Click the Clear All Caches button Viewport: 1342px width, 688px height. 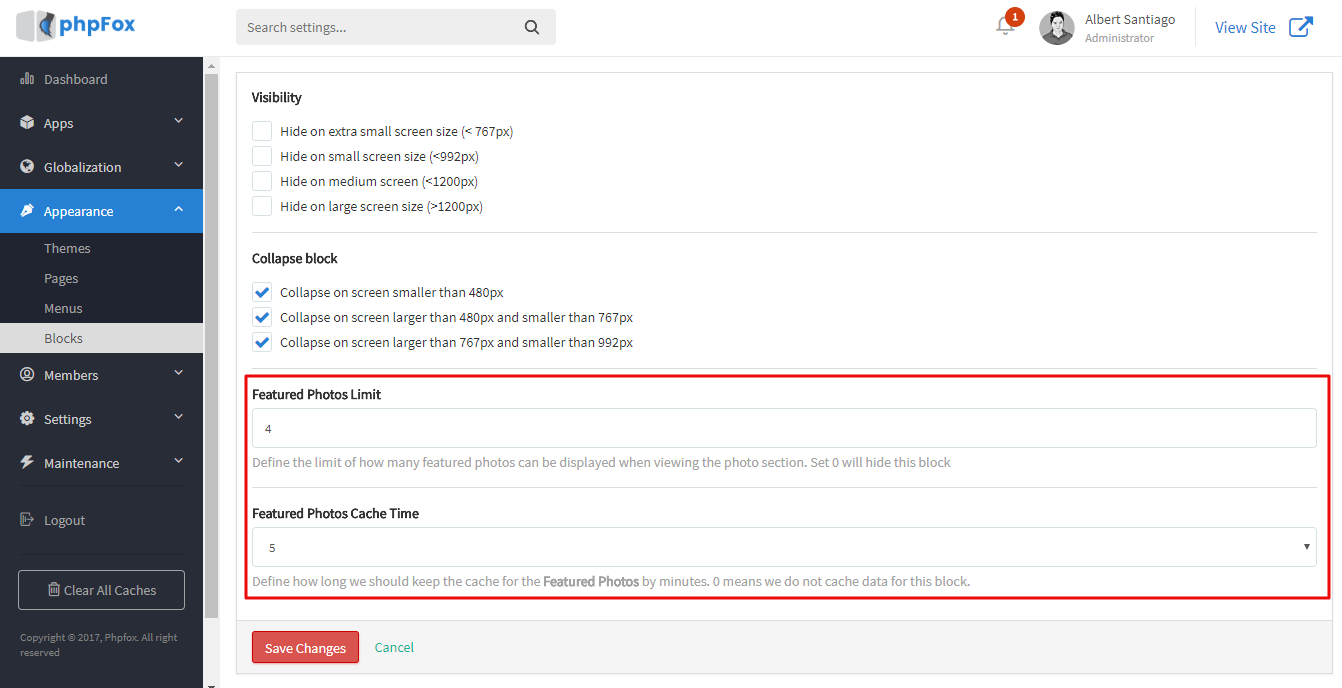tap(101, 590)
